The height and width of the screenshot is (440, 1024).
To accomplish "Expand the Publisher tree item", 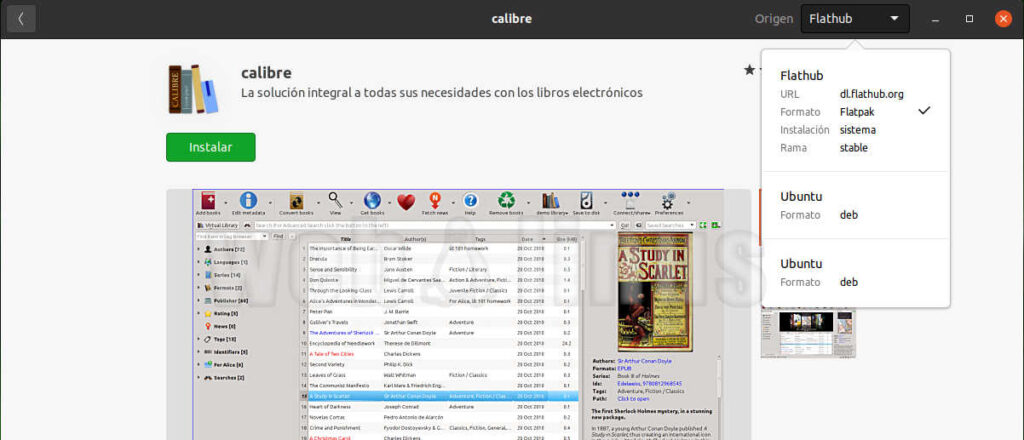I will click(x=198, y=300).
